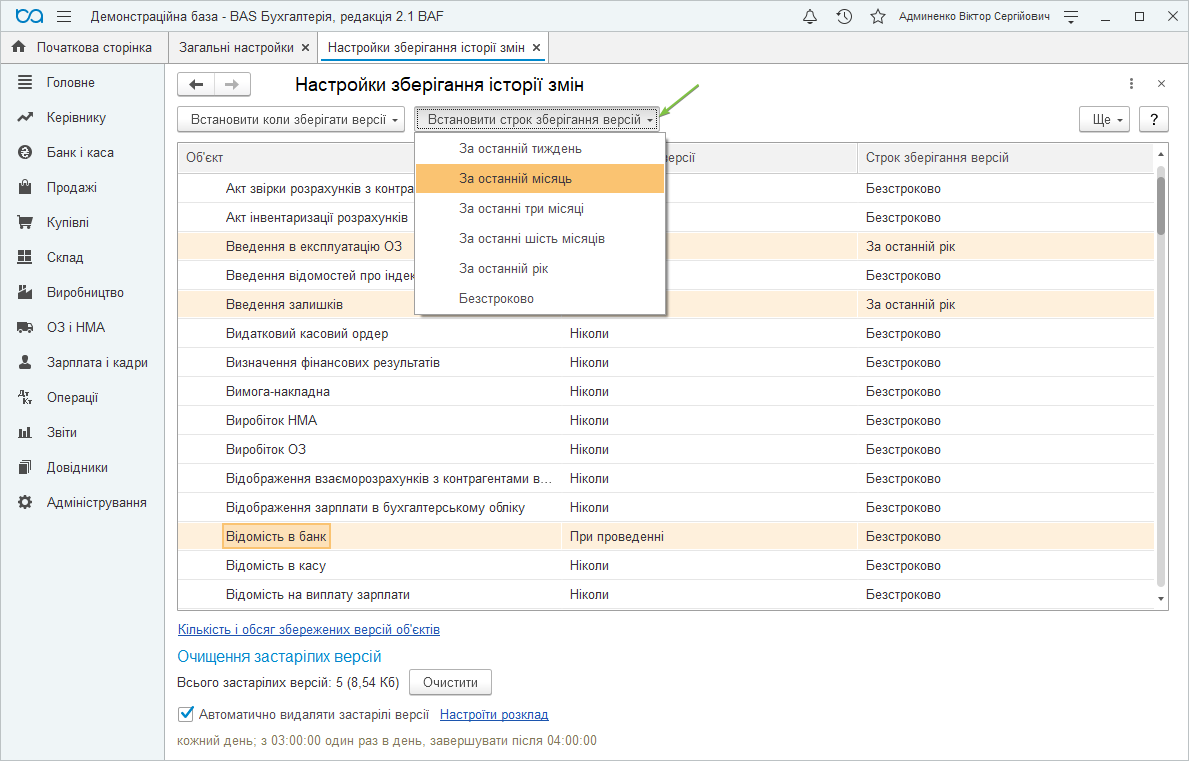Open the Адміністрування gear section

(96, 503)
